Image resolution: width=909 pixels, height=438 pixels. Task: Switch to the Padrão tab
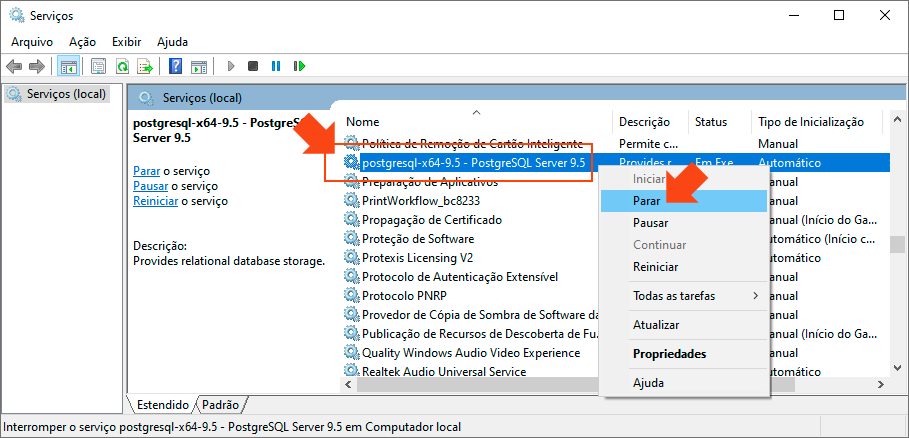(x=220, y=405)
